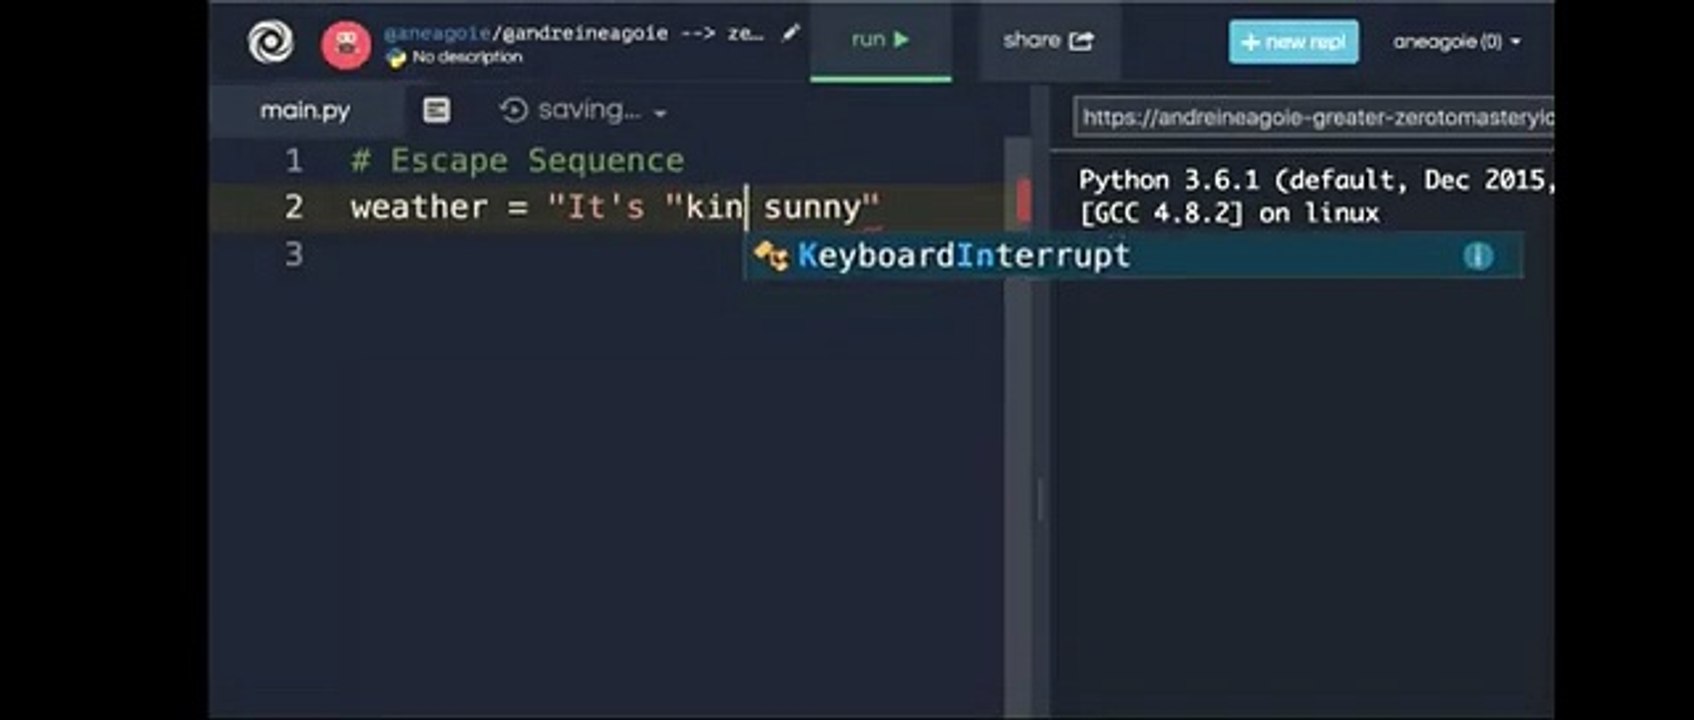Select the main.py file tab
The height and width of the screenshot is (720, 1694).
point(305,110)
